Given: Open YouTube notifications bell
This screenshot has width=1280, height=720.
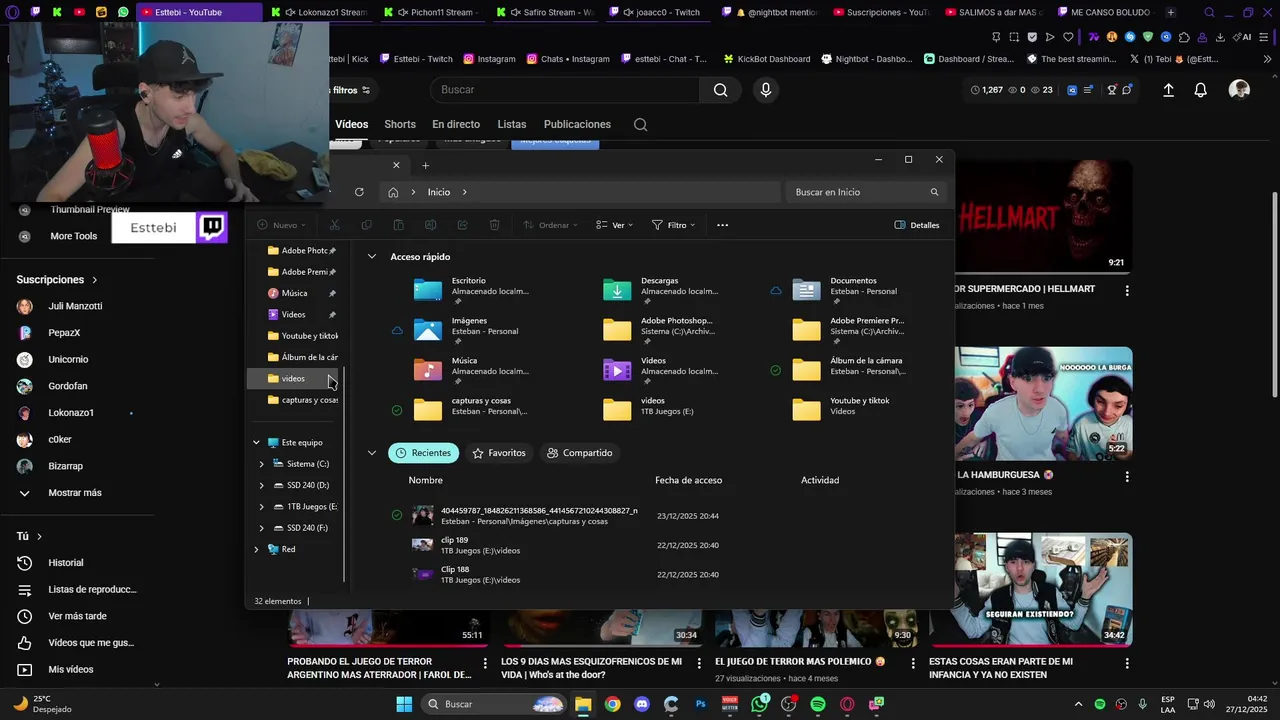Looking at the screenshot, I should (x=1200, y=90).
